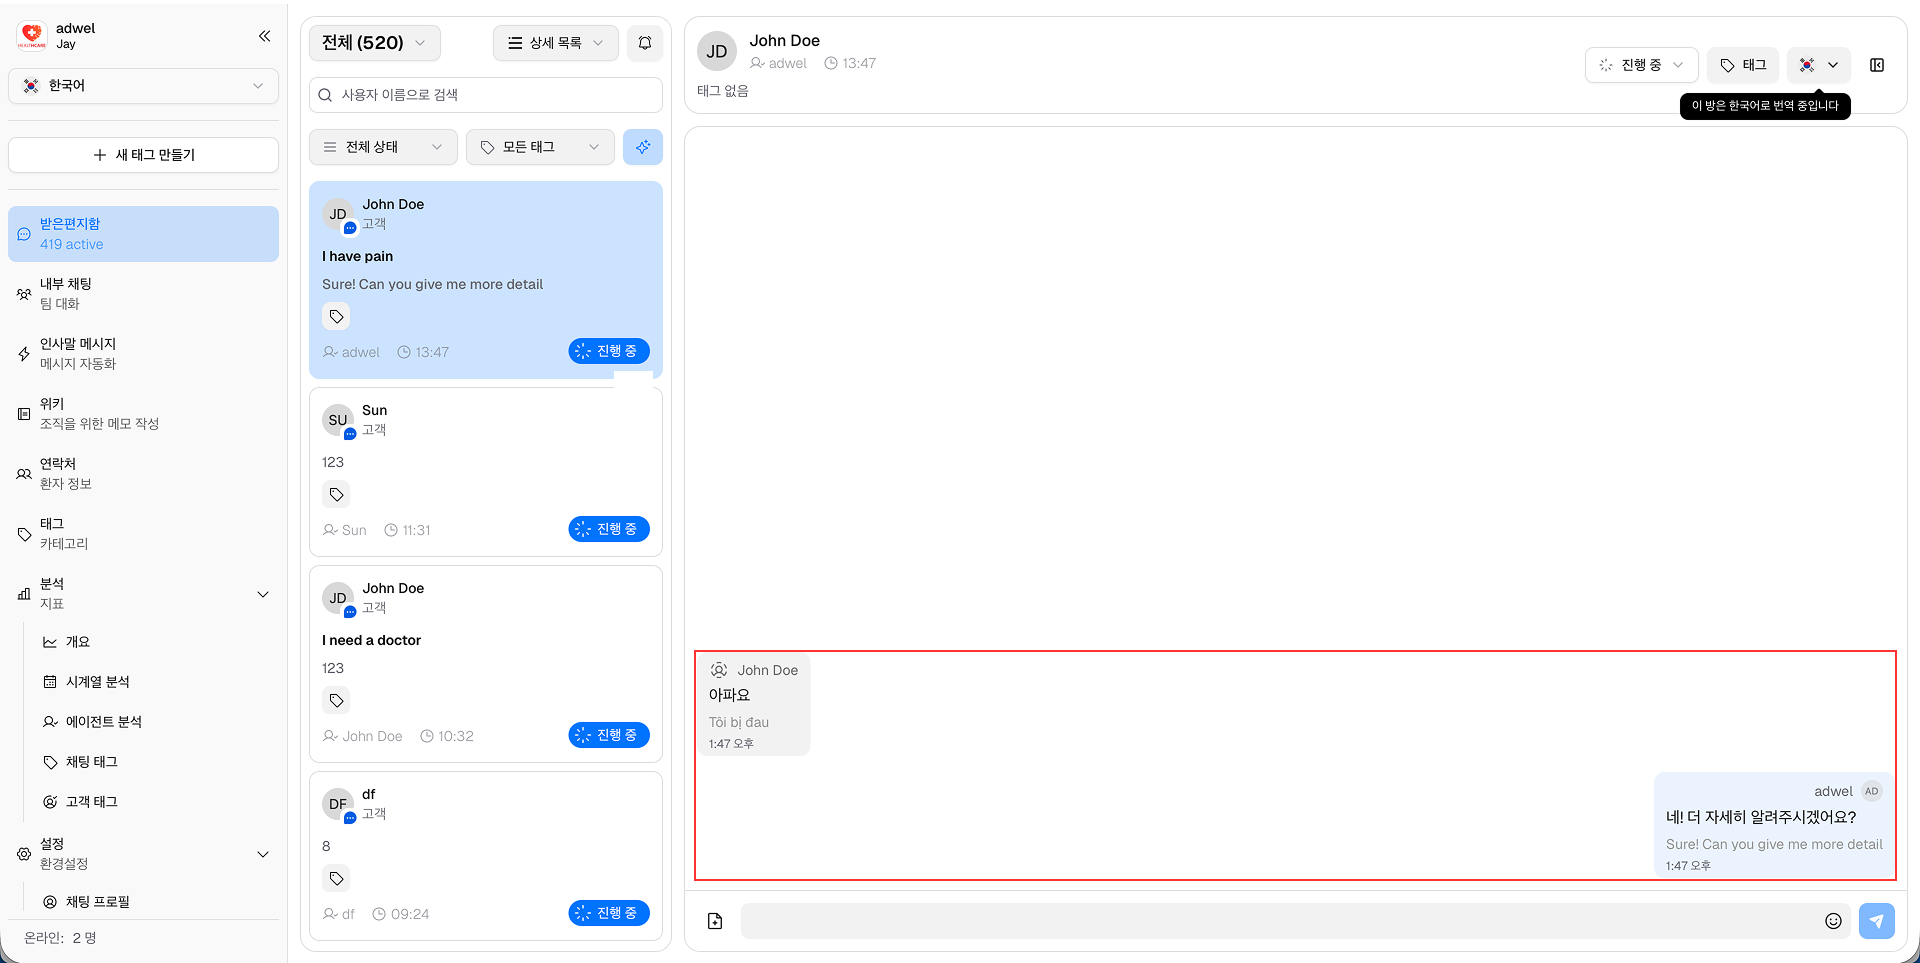Toggle the right-side detail panel

pos(1878,65)
